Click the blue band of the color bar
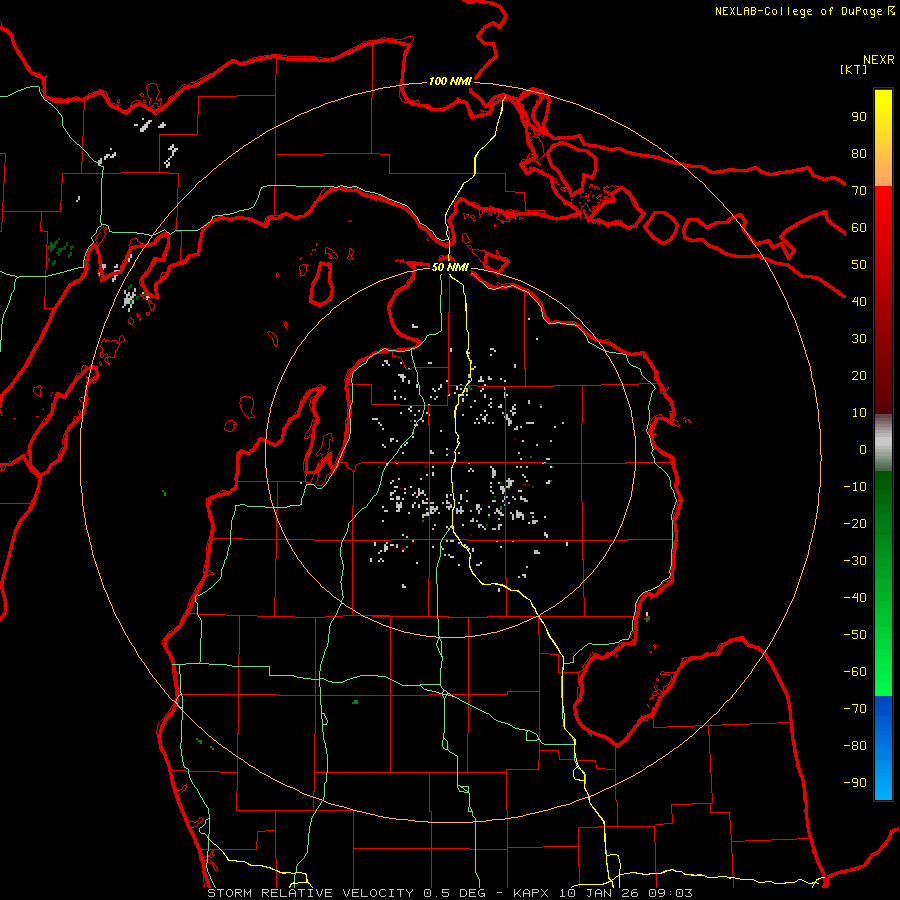900x900 pixels. coord(883,747)
